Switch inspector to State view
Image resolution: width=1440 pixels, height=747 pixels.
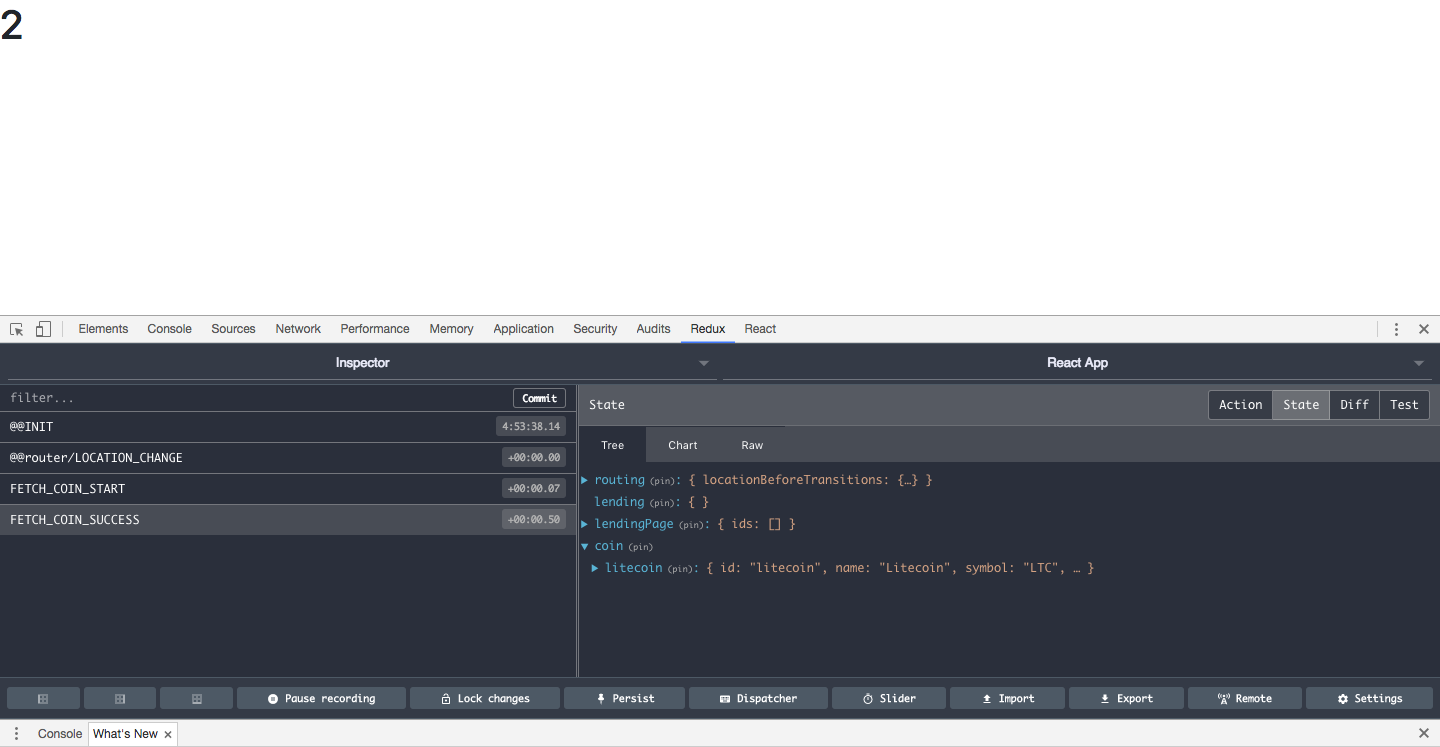(x=1301, y=405)
